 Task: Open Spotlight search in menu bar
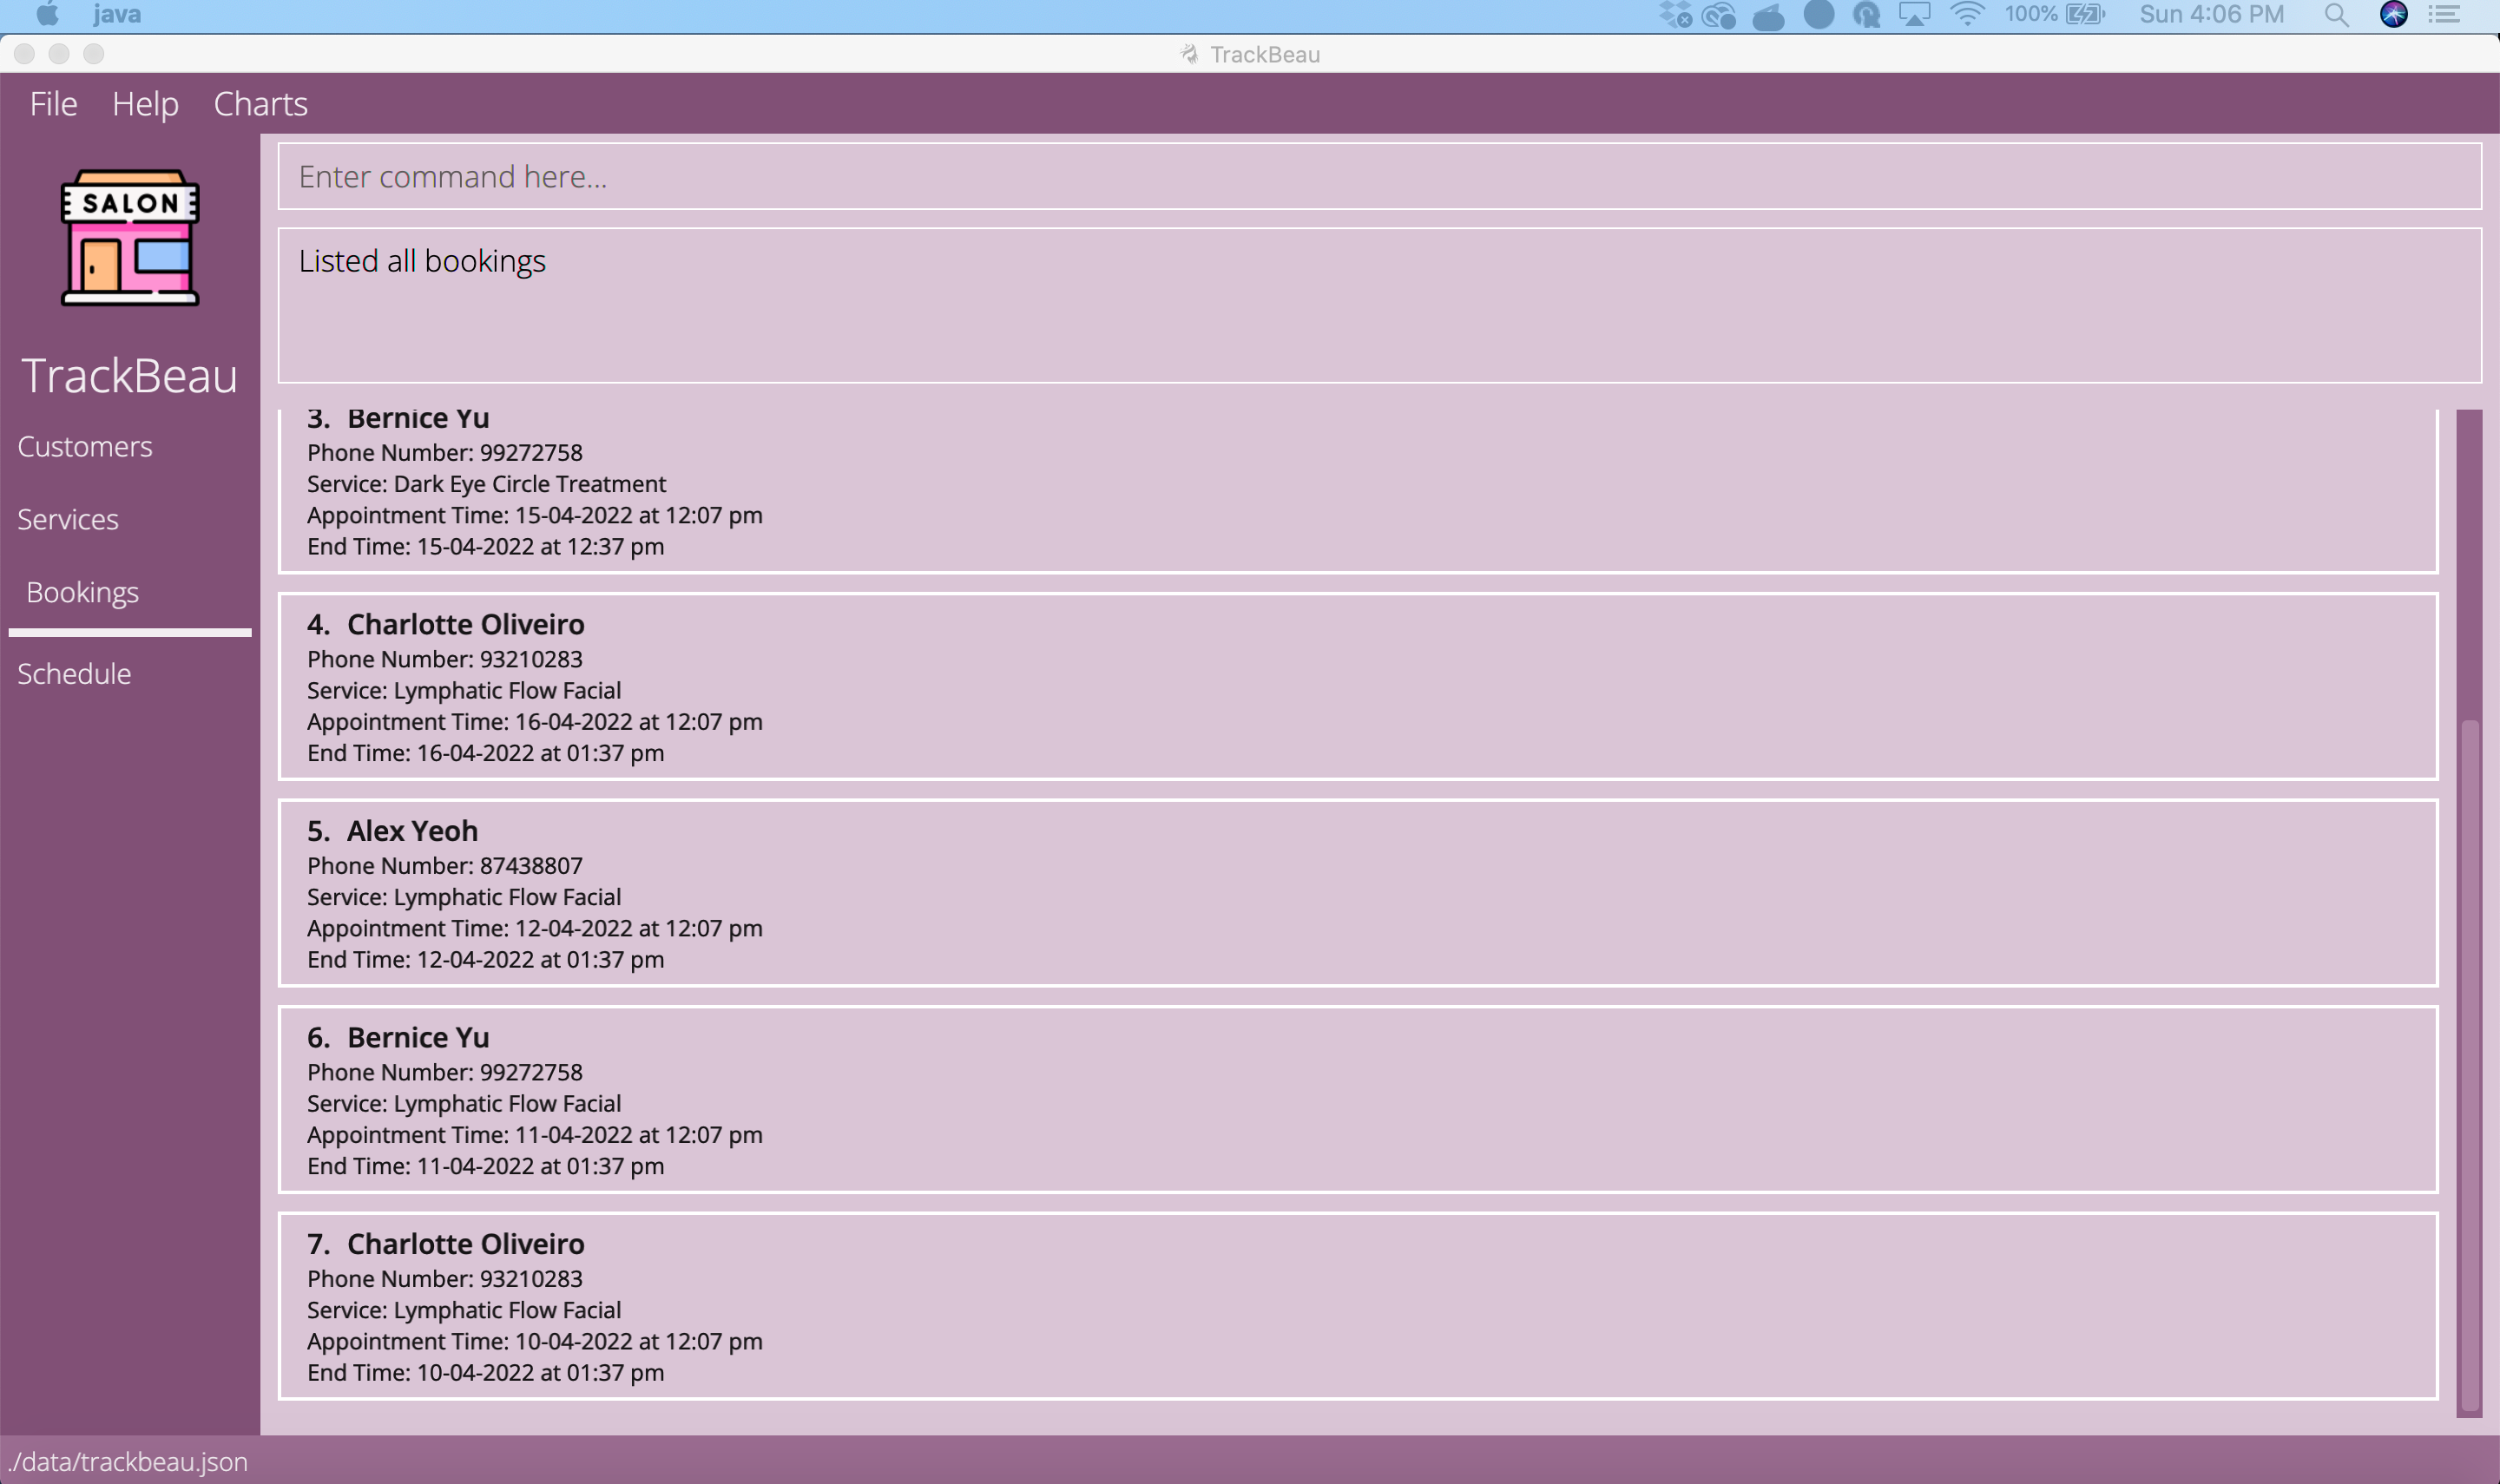tap(2336, 14)
